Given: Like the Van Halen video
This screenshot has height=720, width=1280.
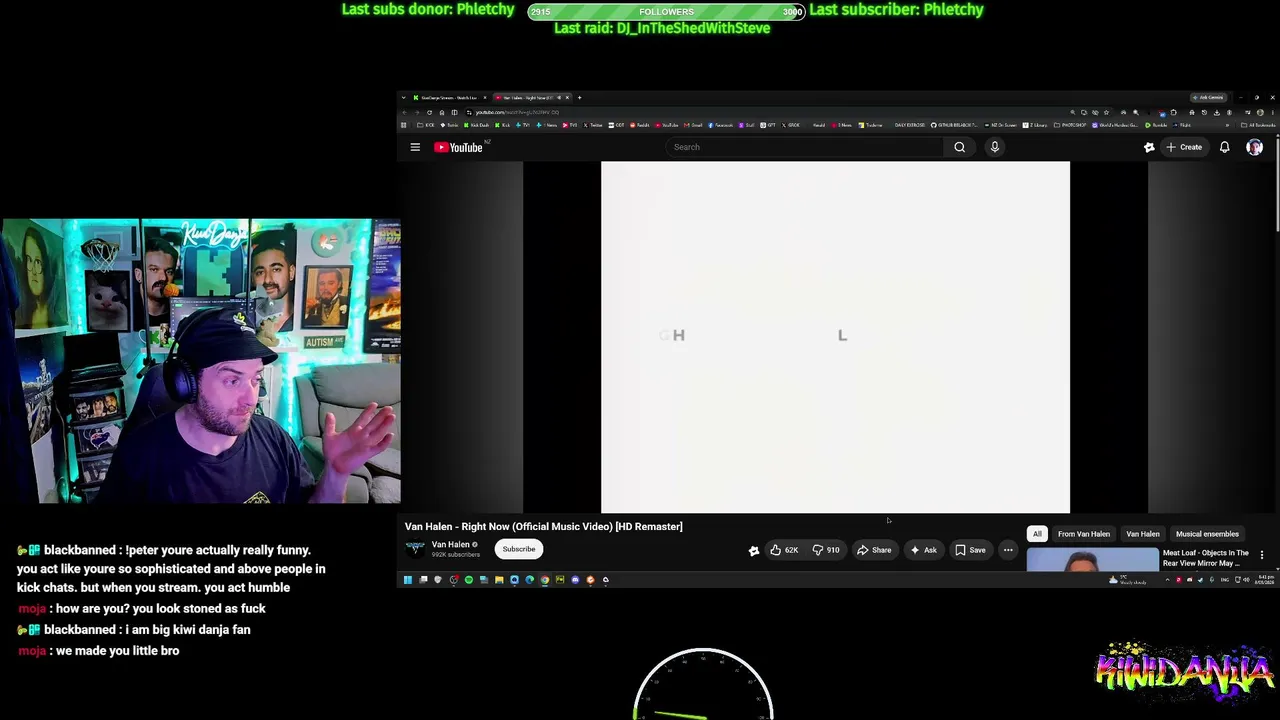Looking at the screenshot, I should click(784, 550).
